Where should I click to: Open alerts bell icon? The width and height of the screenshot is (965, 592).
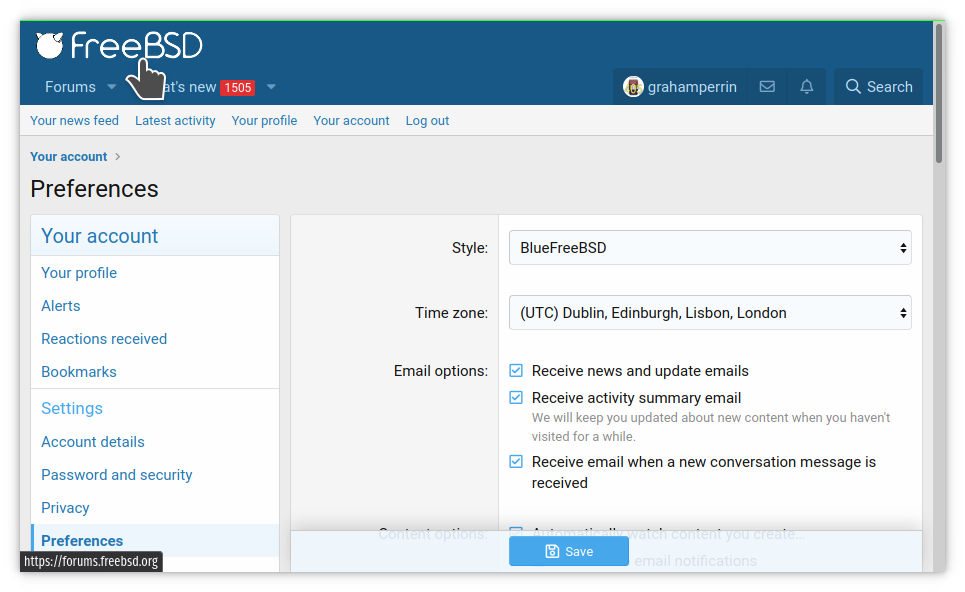click(x=807, y=87)
